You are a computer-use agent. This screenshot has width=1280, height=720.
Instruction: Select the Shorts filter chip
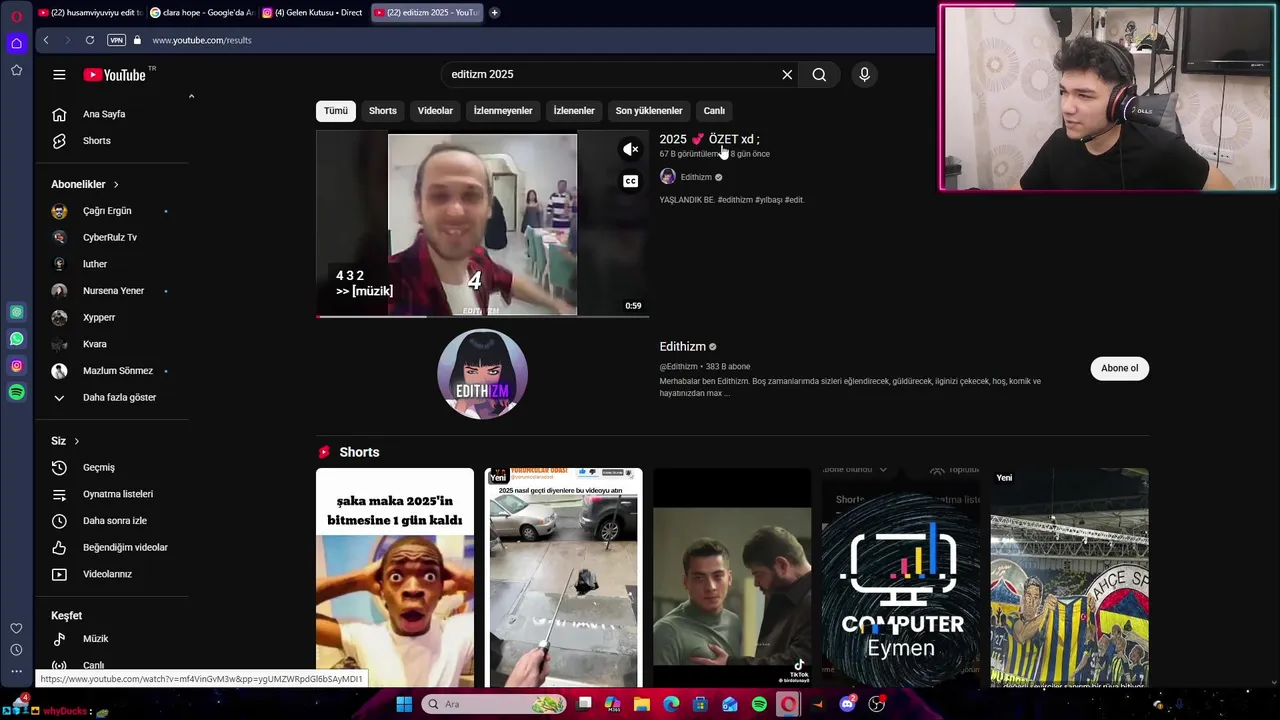pos(383,111)
